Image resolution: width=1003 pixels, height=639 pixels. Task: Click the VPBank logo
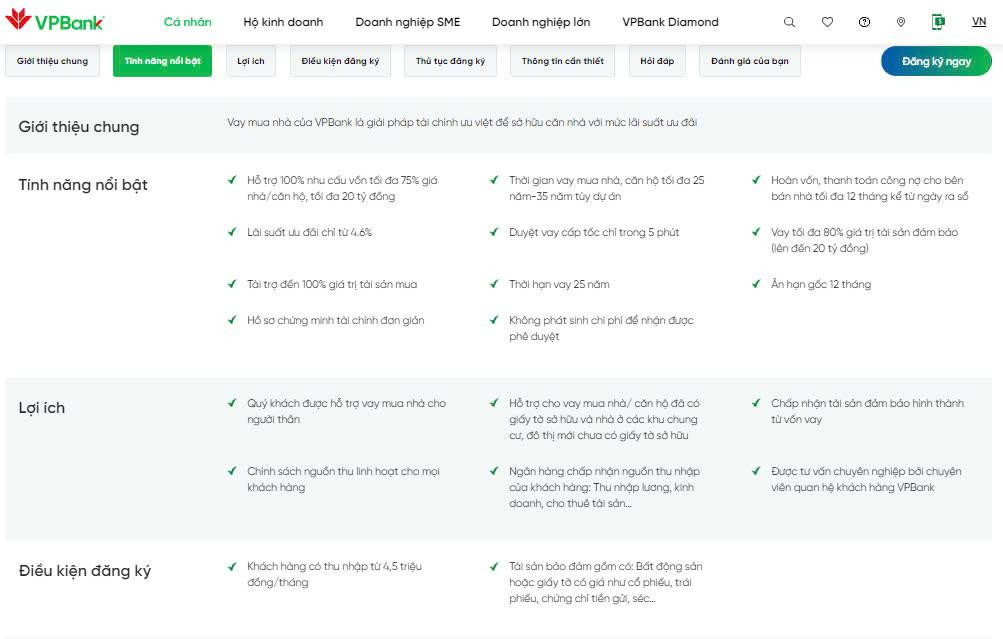[x=54, y=20]
